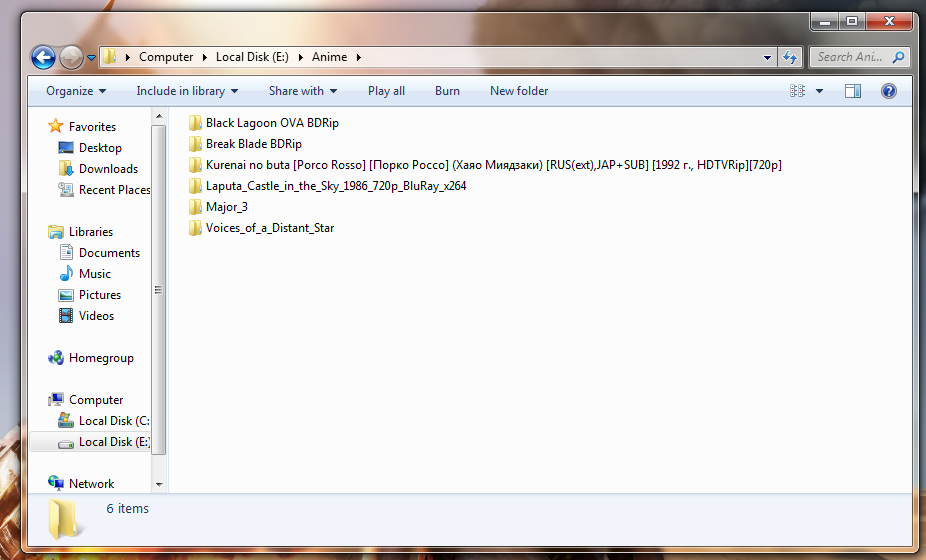Select the Break Blade BDRip folder icon
Screen dimensions: 926x560
195,144
